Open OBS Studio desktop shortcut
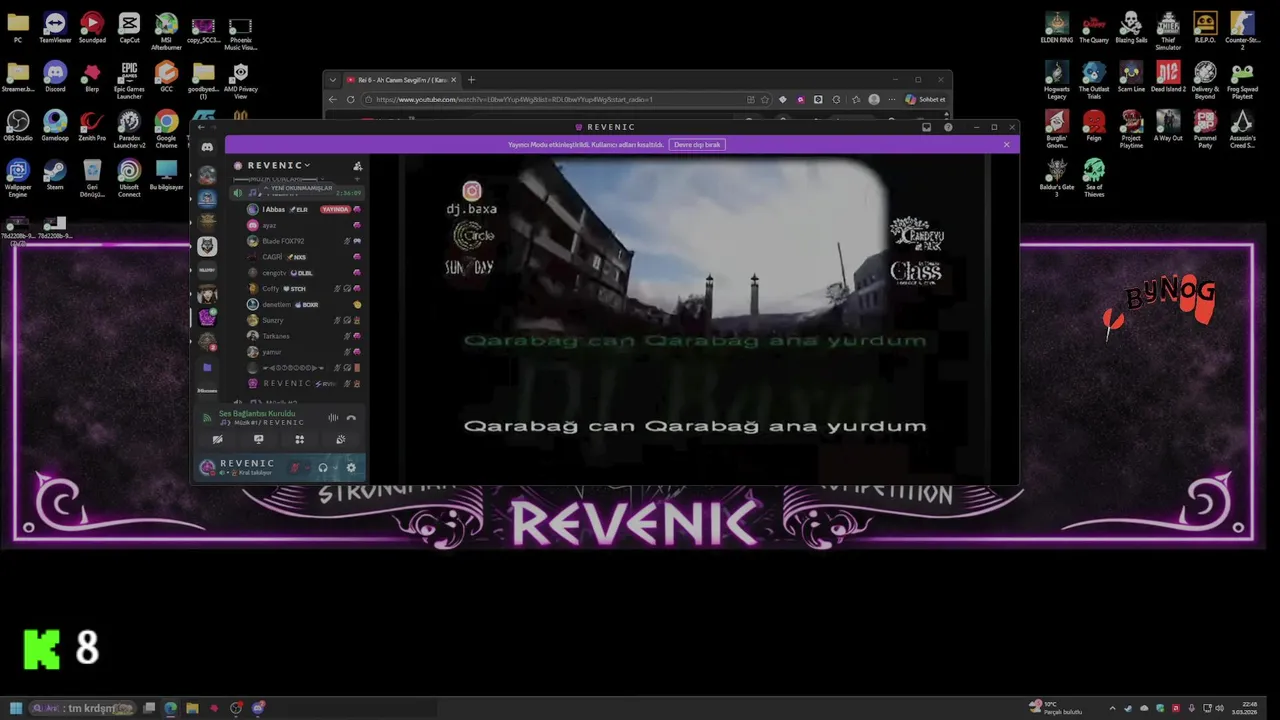This screenshot has width=1280, height=720. [x=18, y=126]
